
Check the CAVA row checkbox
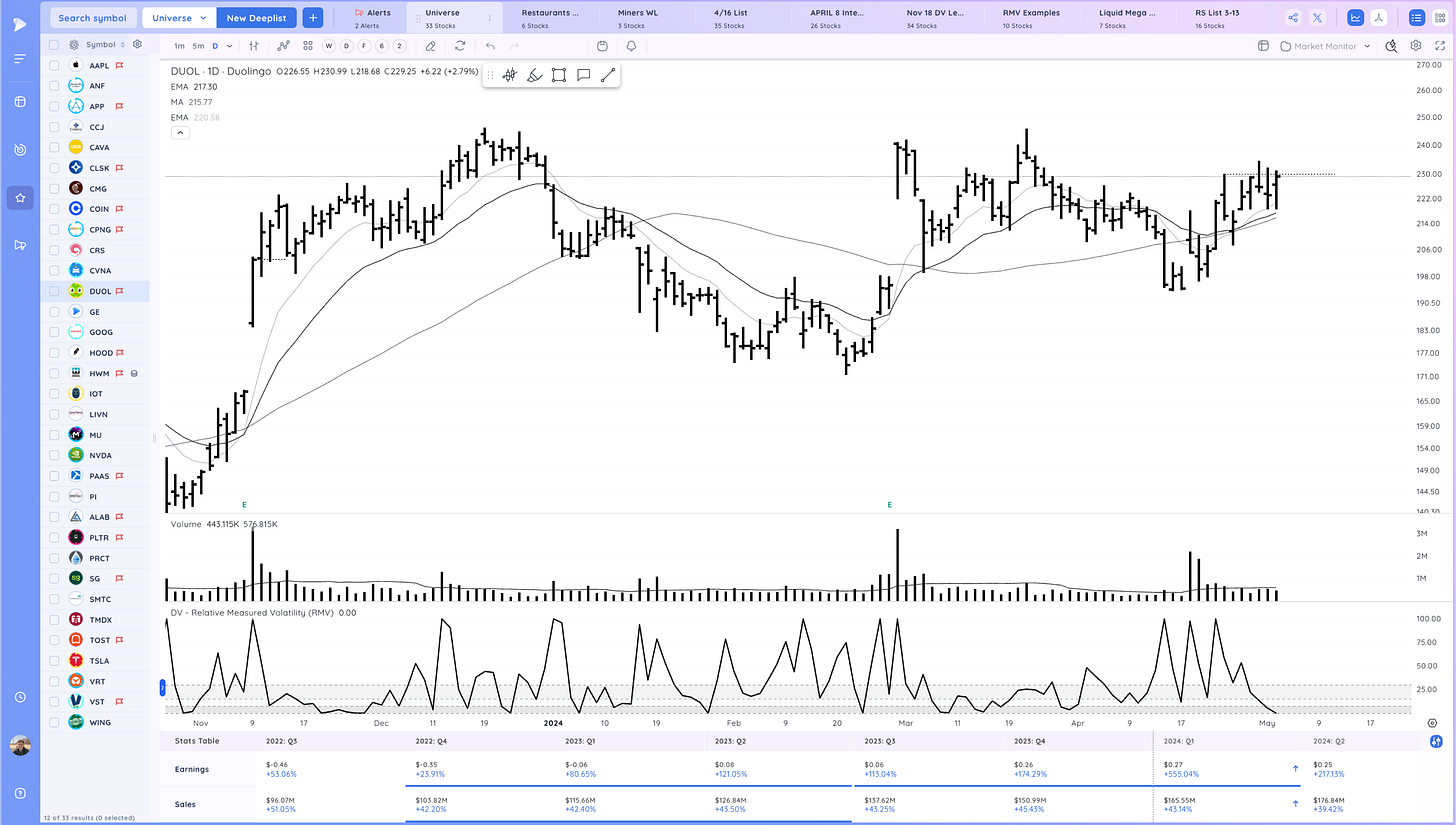coord(54,147)
